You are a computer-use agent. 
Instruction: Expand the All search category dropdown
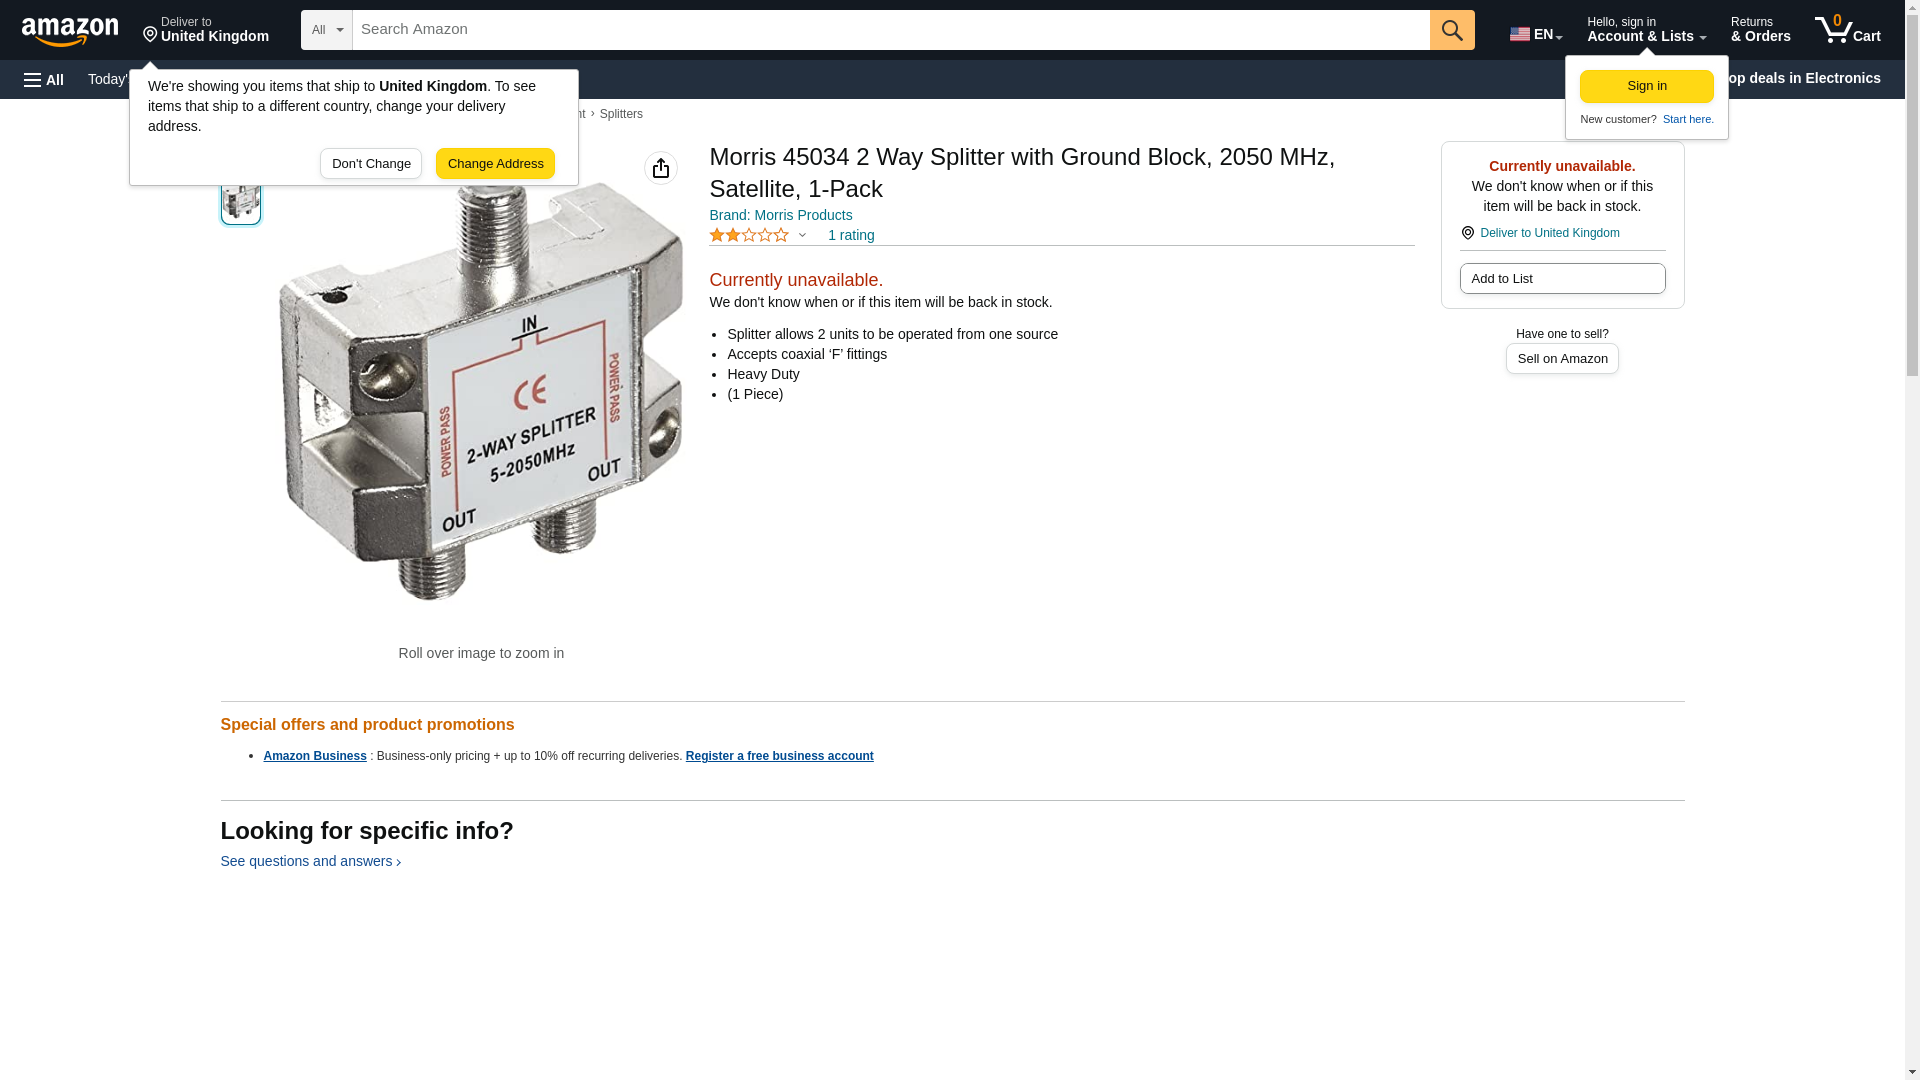[327, 30]
